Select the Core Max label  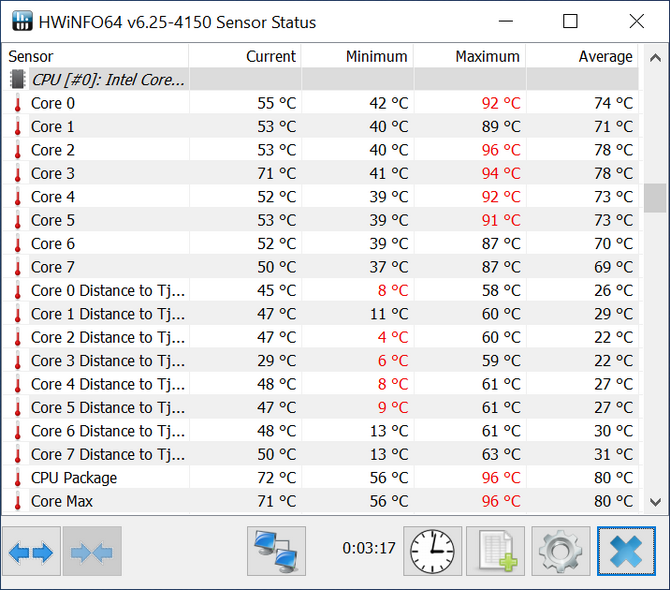click(x=62, y=501)
